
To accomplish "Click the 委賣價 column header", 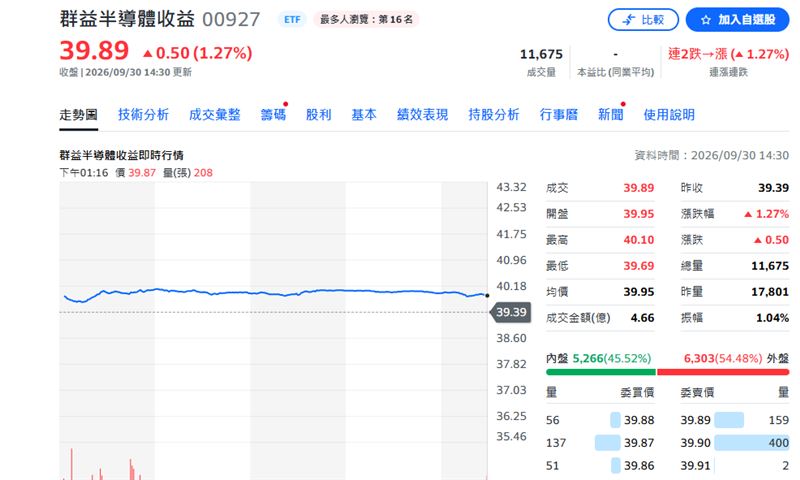I will click(697, 392).
